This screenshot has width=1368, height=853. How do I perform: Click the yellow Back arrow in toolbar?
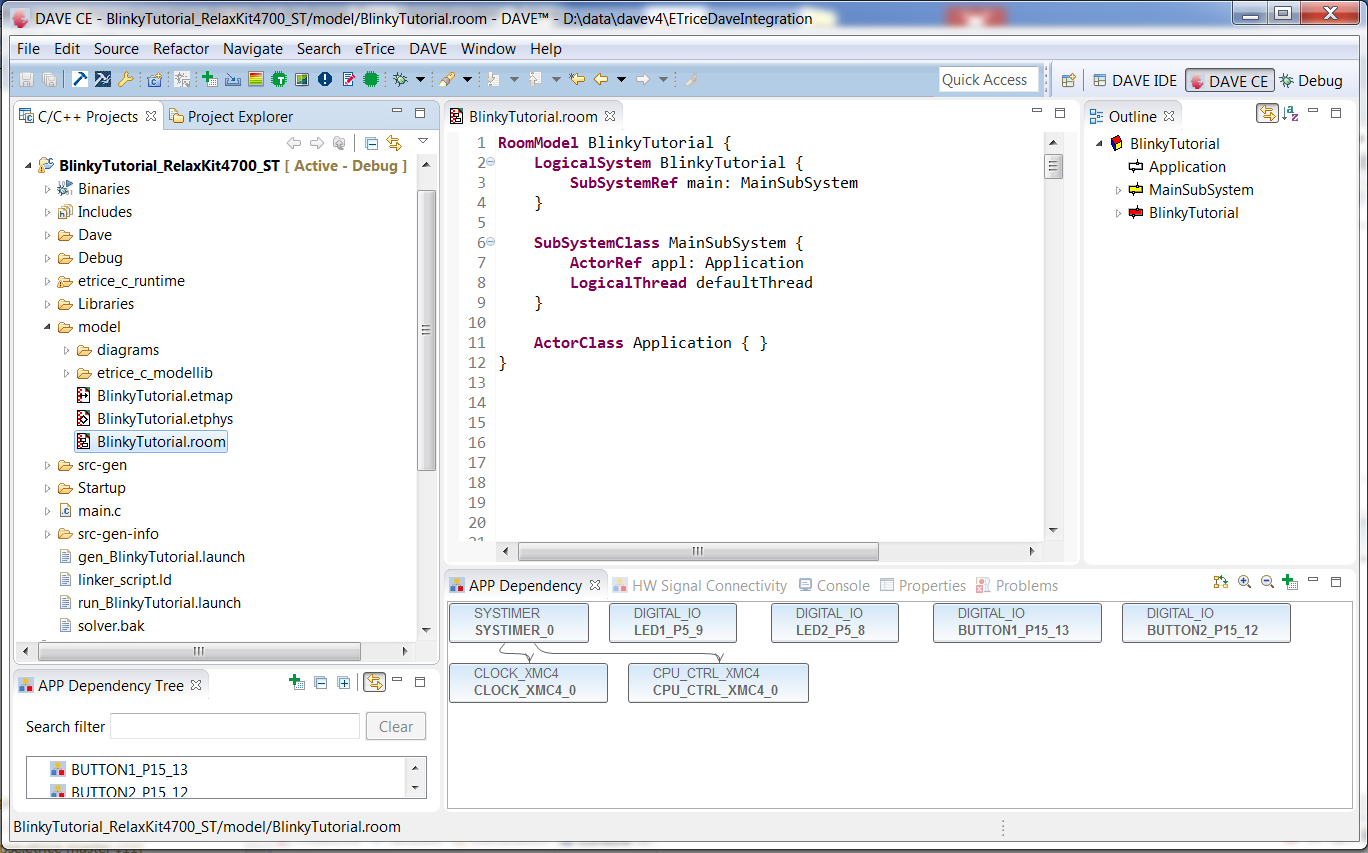point(601,79)
